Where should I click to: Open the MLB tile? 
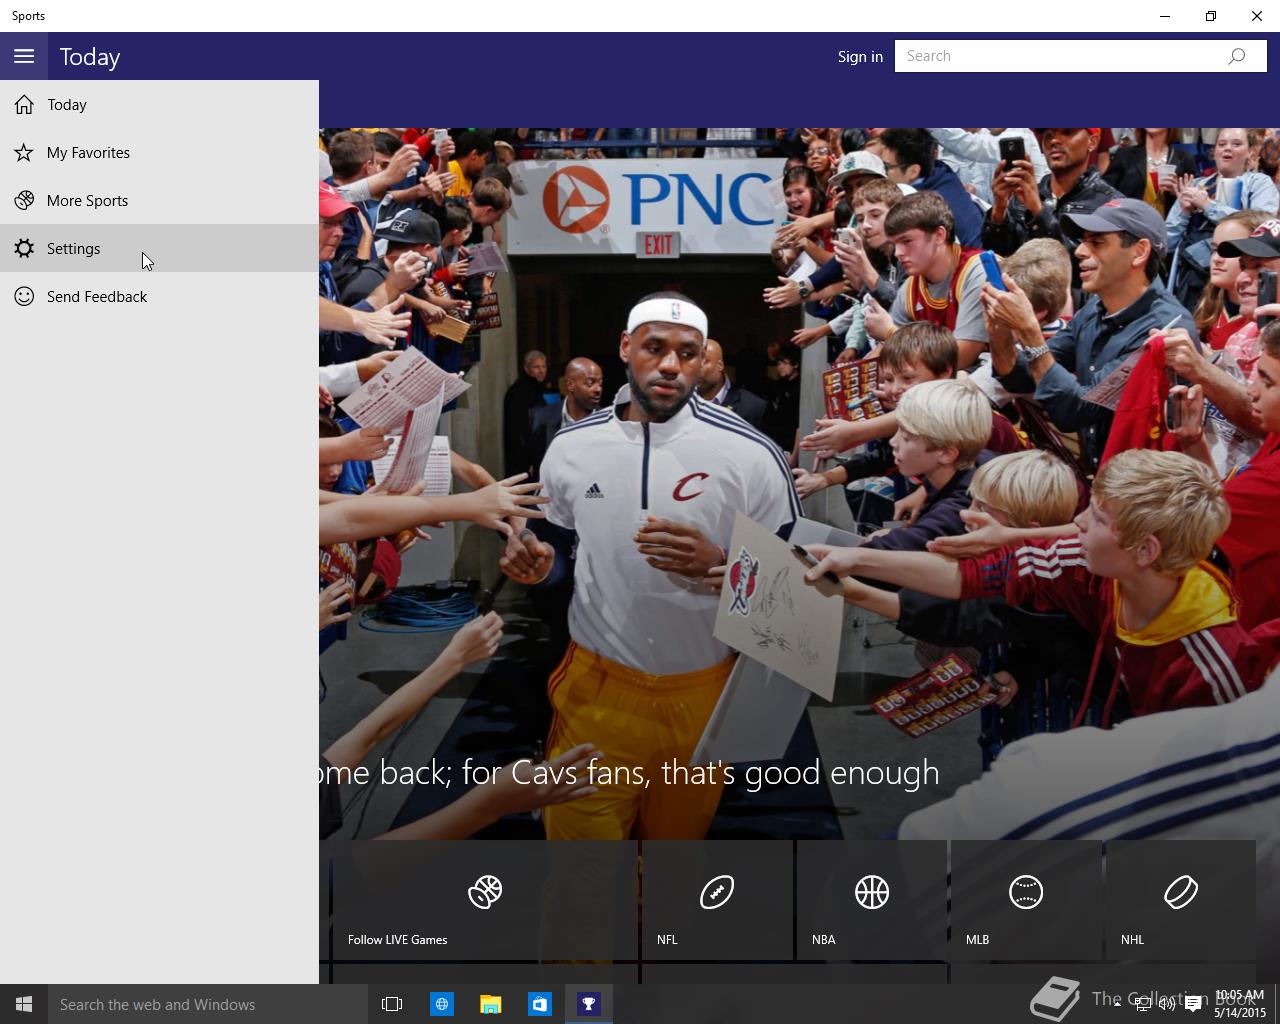point(1026,899)
